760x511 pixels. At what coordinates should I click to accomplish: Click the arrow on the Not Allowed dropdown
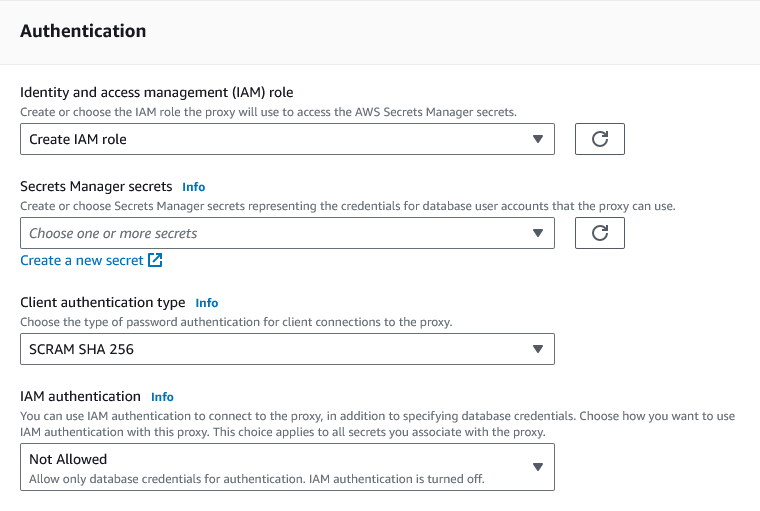(537, 467)
